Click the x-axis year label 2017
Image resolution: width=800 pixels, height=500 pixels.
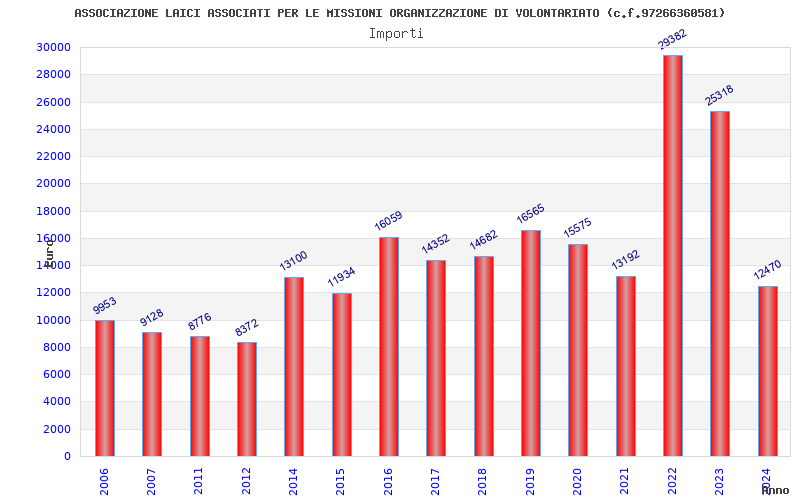(x=436, y=482)
